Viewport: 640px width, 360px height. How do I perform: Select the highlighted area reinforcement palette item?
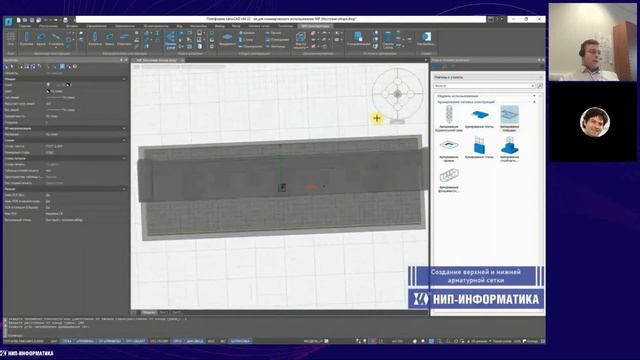point(509,118)
